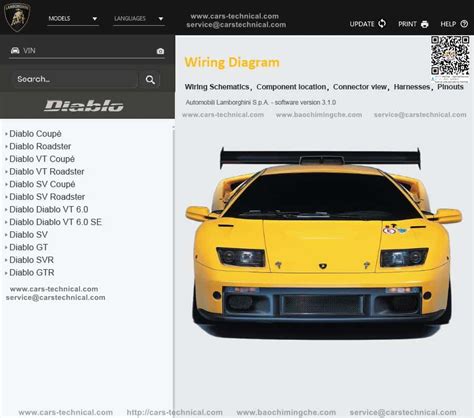Image resolution: width=474 pixels, height=418 pixels.
Task: Click the camera icon in VIN field
Action: [160, 51]
